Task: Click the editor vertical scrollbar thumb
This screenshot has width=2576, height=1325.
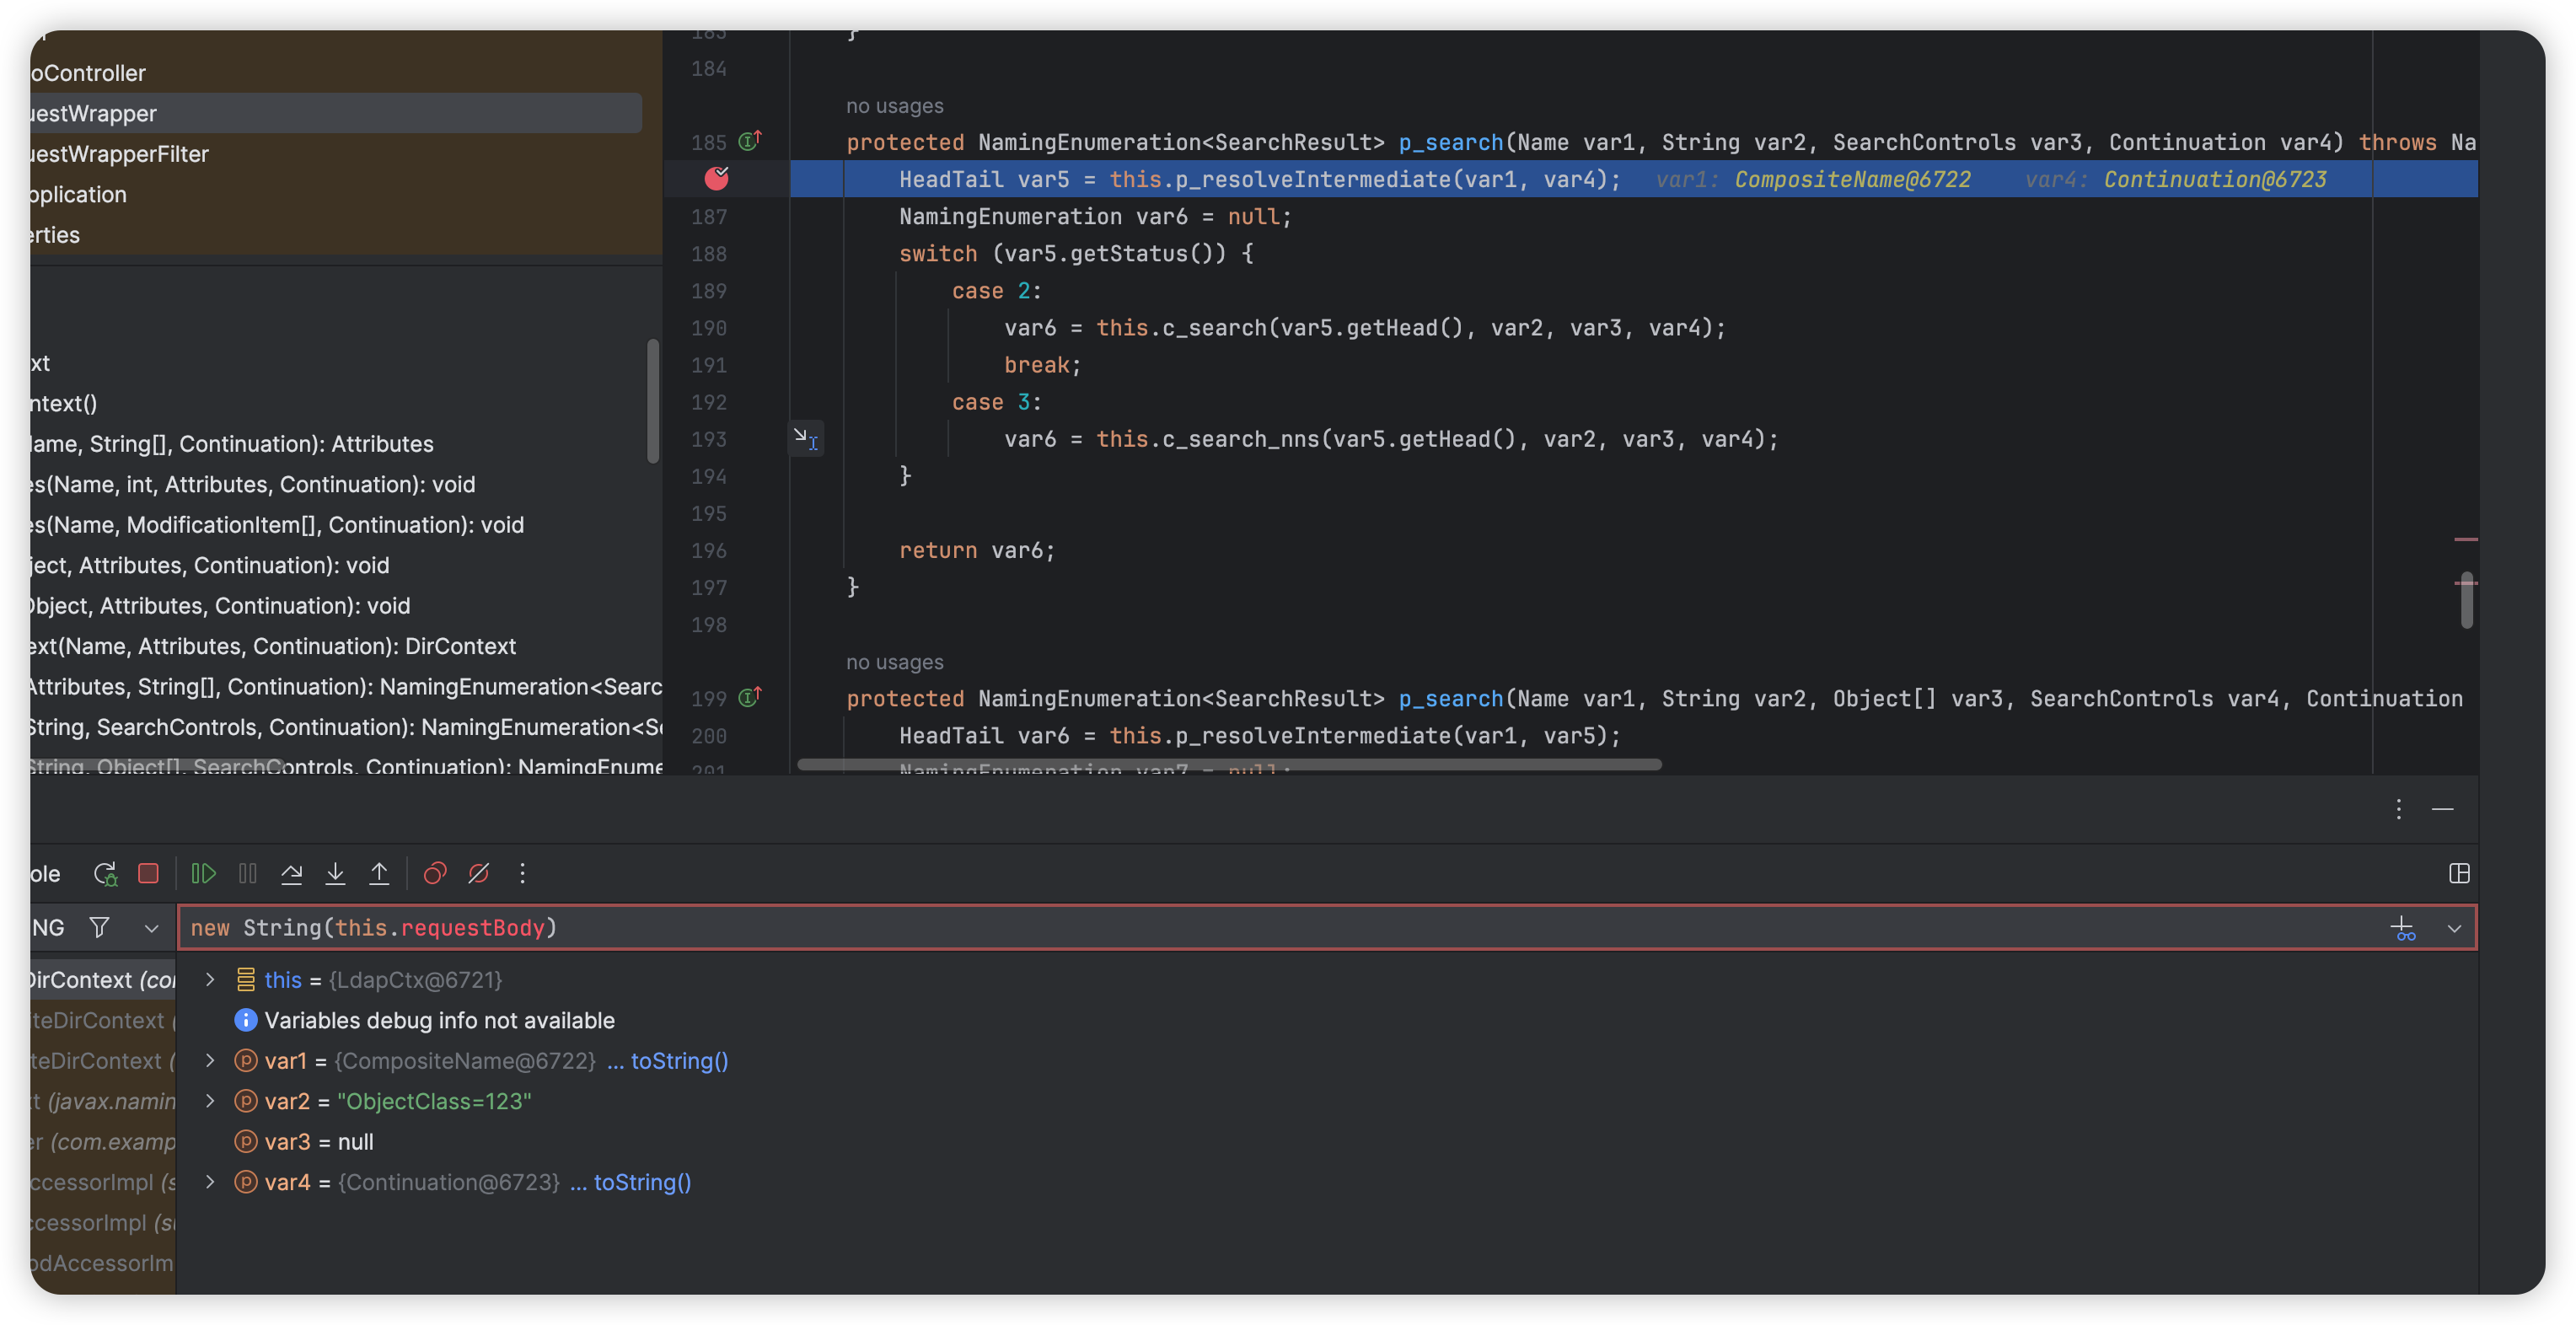Action: coord(2467,601)
